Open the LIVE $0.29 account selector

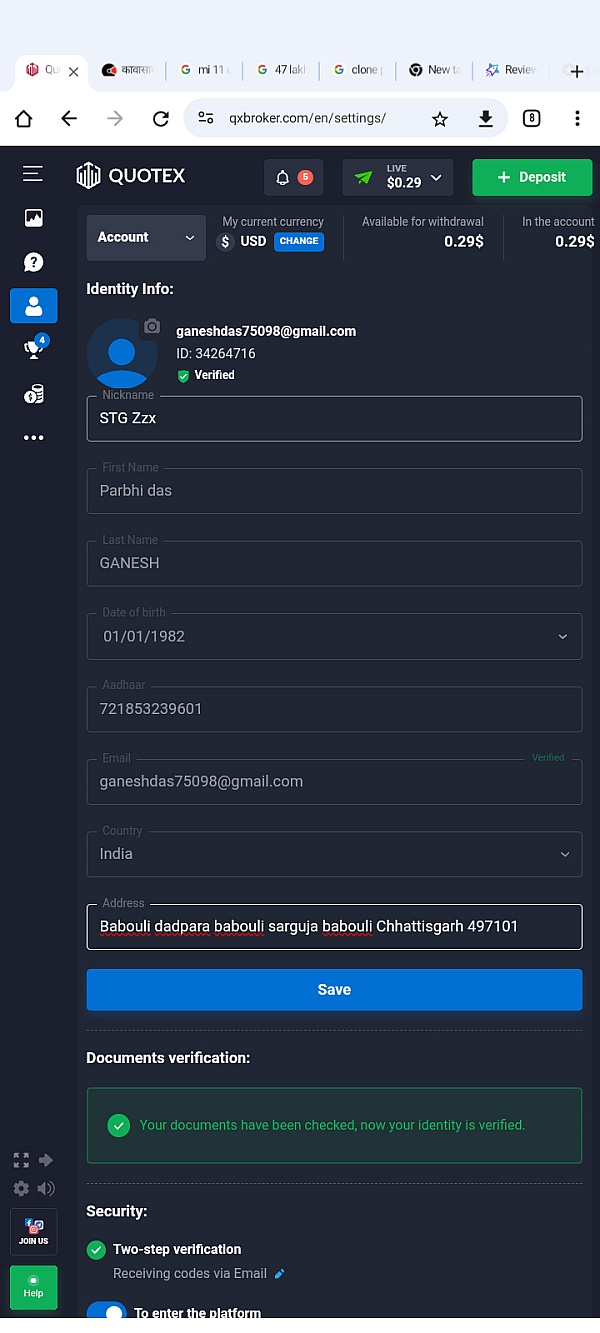397,178
